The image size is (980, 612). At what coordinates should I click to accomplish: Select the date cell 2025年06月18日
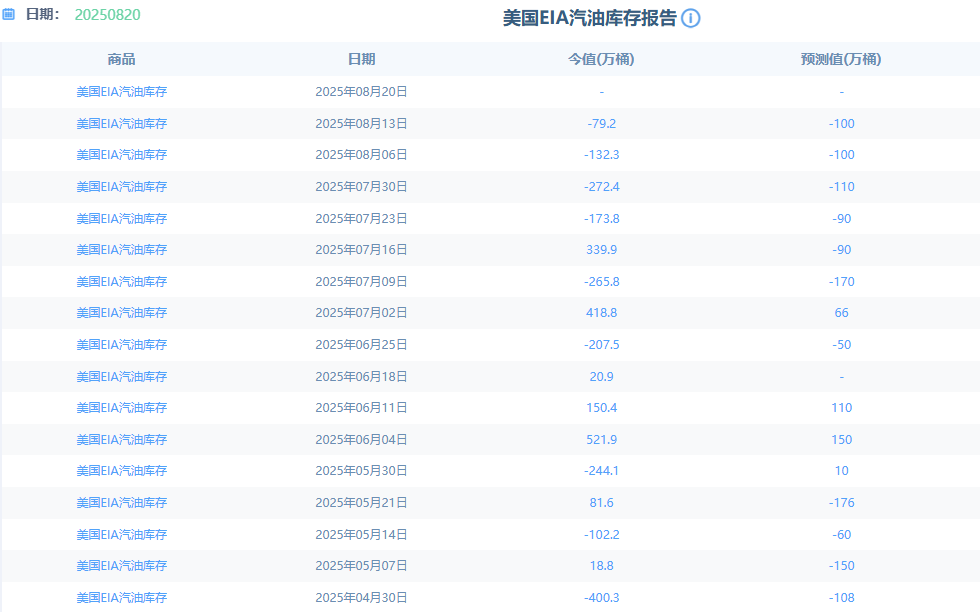(361, 377)
